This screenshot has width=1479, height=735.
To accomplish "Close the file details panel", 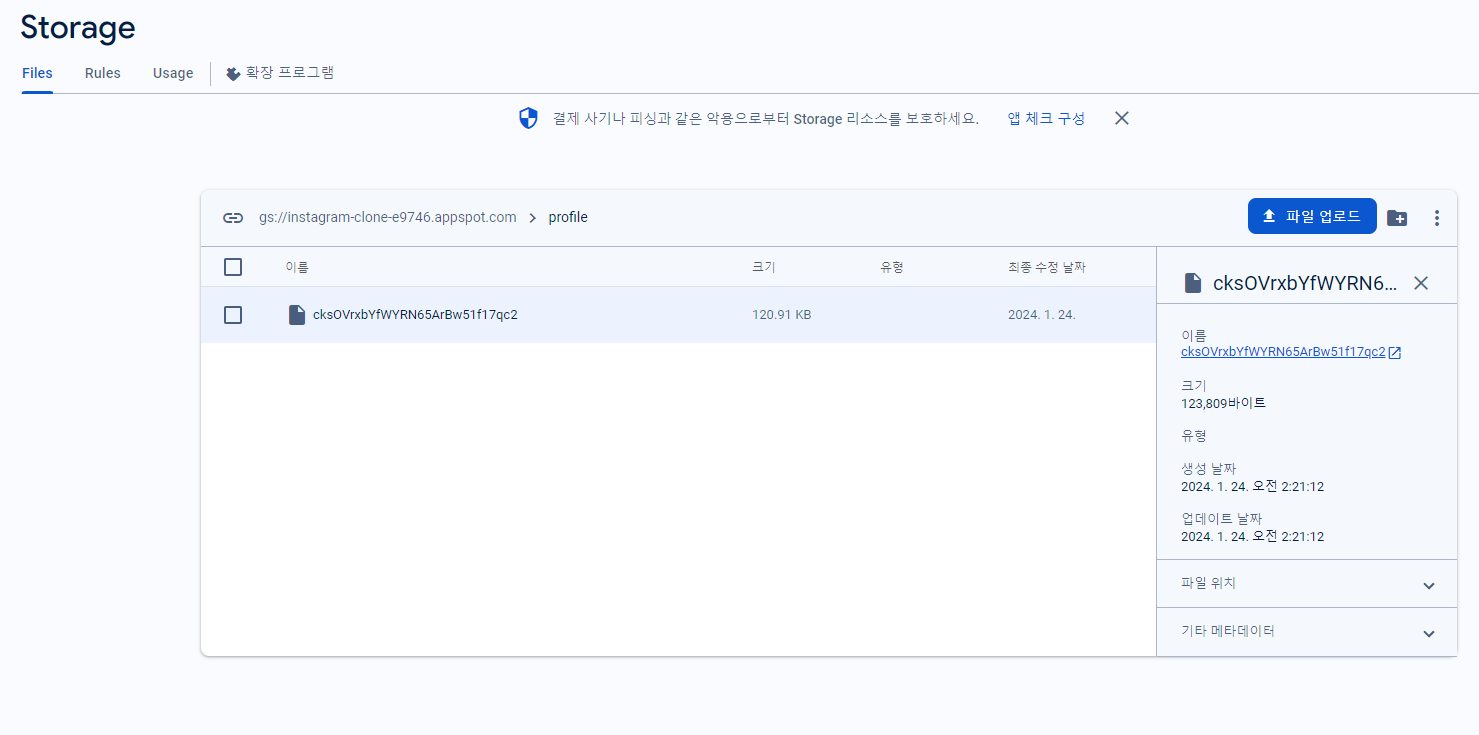I will 1421,283.
